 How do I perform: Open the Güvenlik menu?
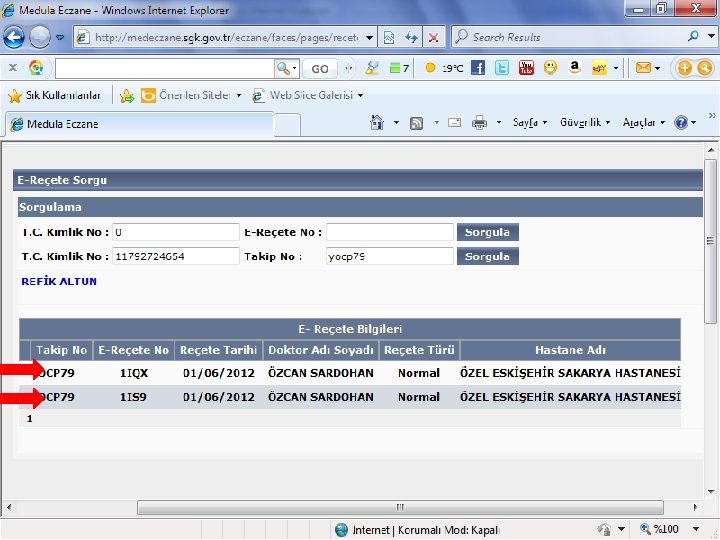(x=585, y=123)
